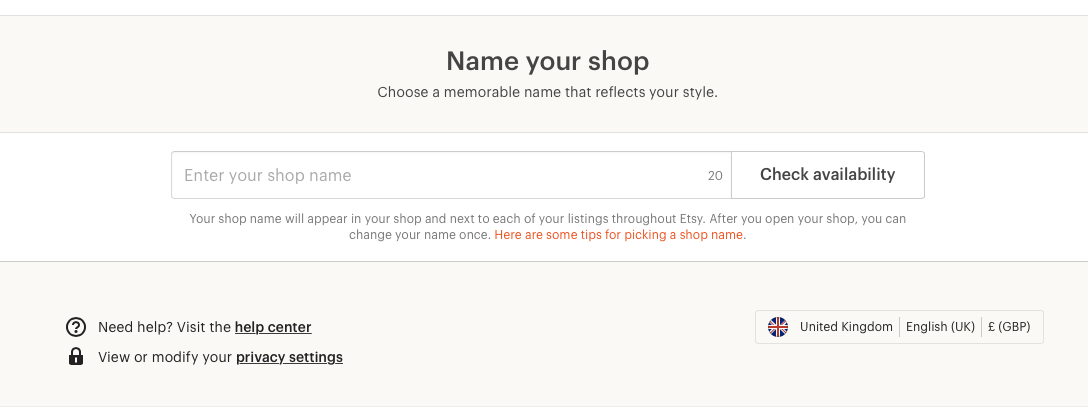Open tips for picking a shop name
The height and width of the screenshot is (407, 1088).
pyautogui.click(x=620, y=235)
